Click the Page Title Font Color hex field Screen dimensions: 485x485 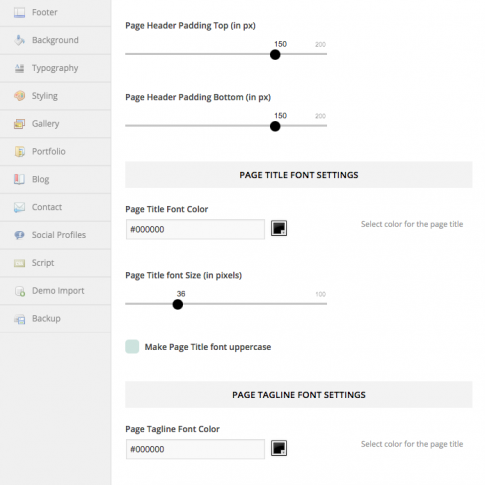[x=195, y=229]
